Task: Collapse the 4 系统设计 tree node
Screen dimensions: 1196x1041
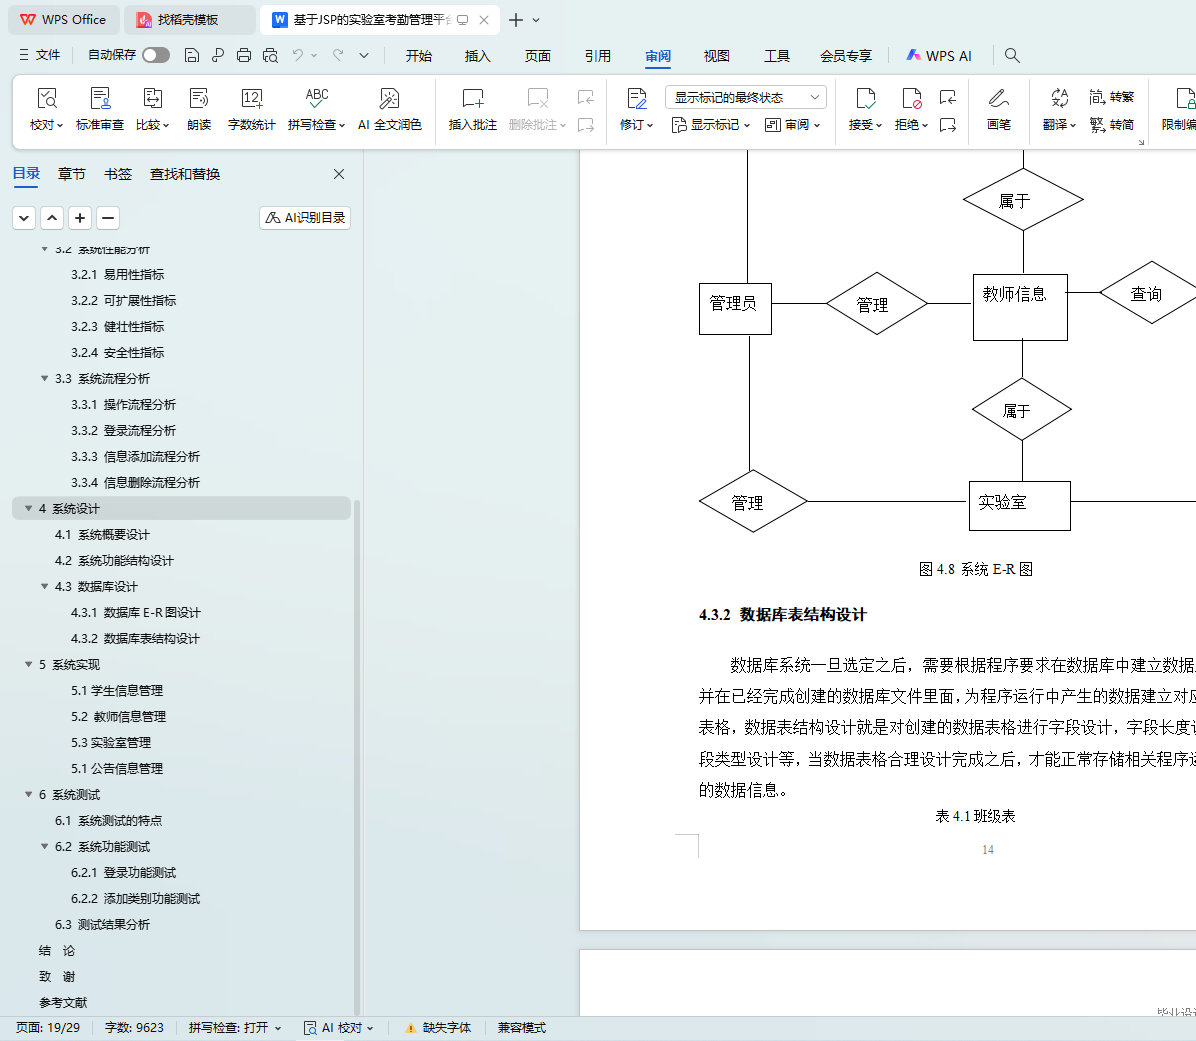Action: [28, 509]
